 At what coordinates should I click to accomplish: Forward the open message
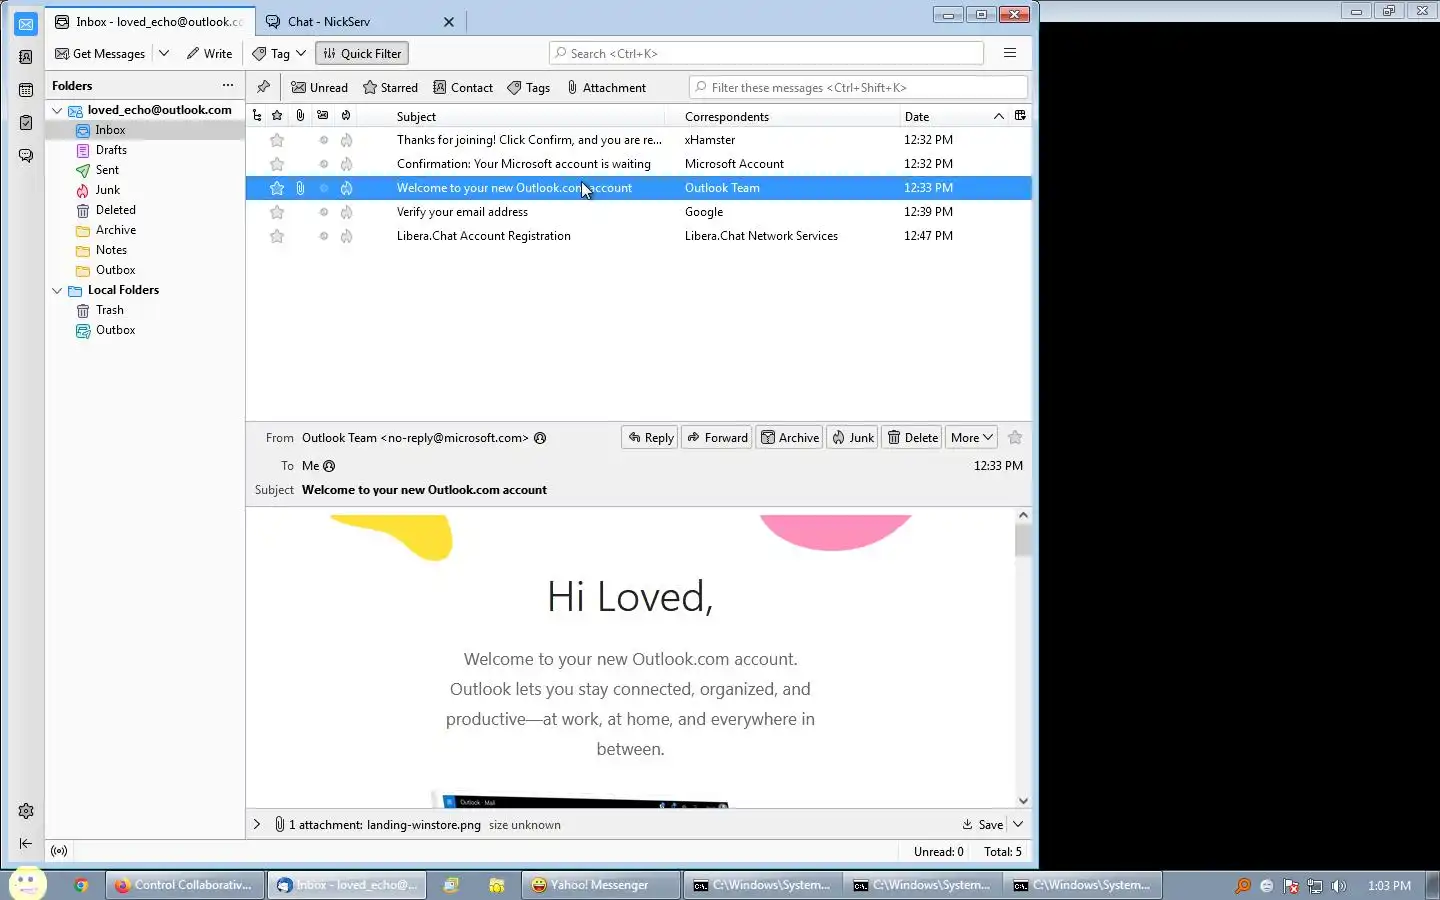pyautogui.click(x=717, y=438)
